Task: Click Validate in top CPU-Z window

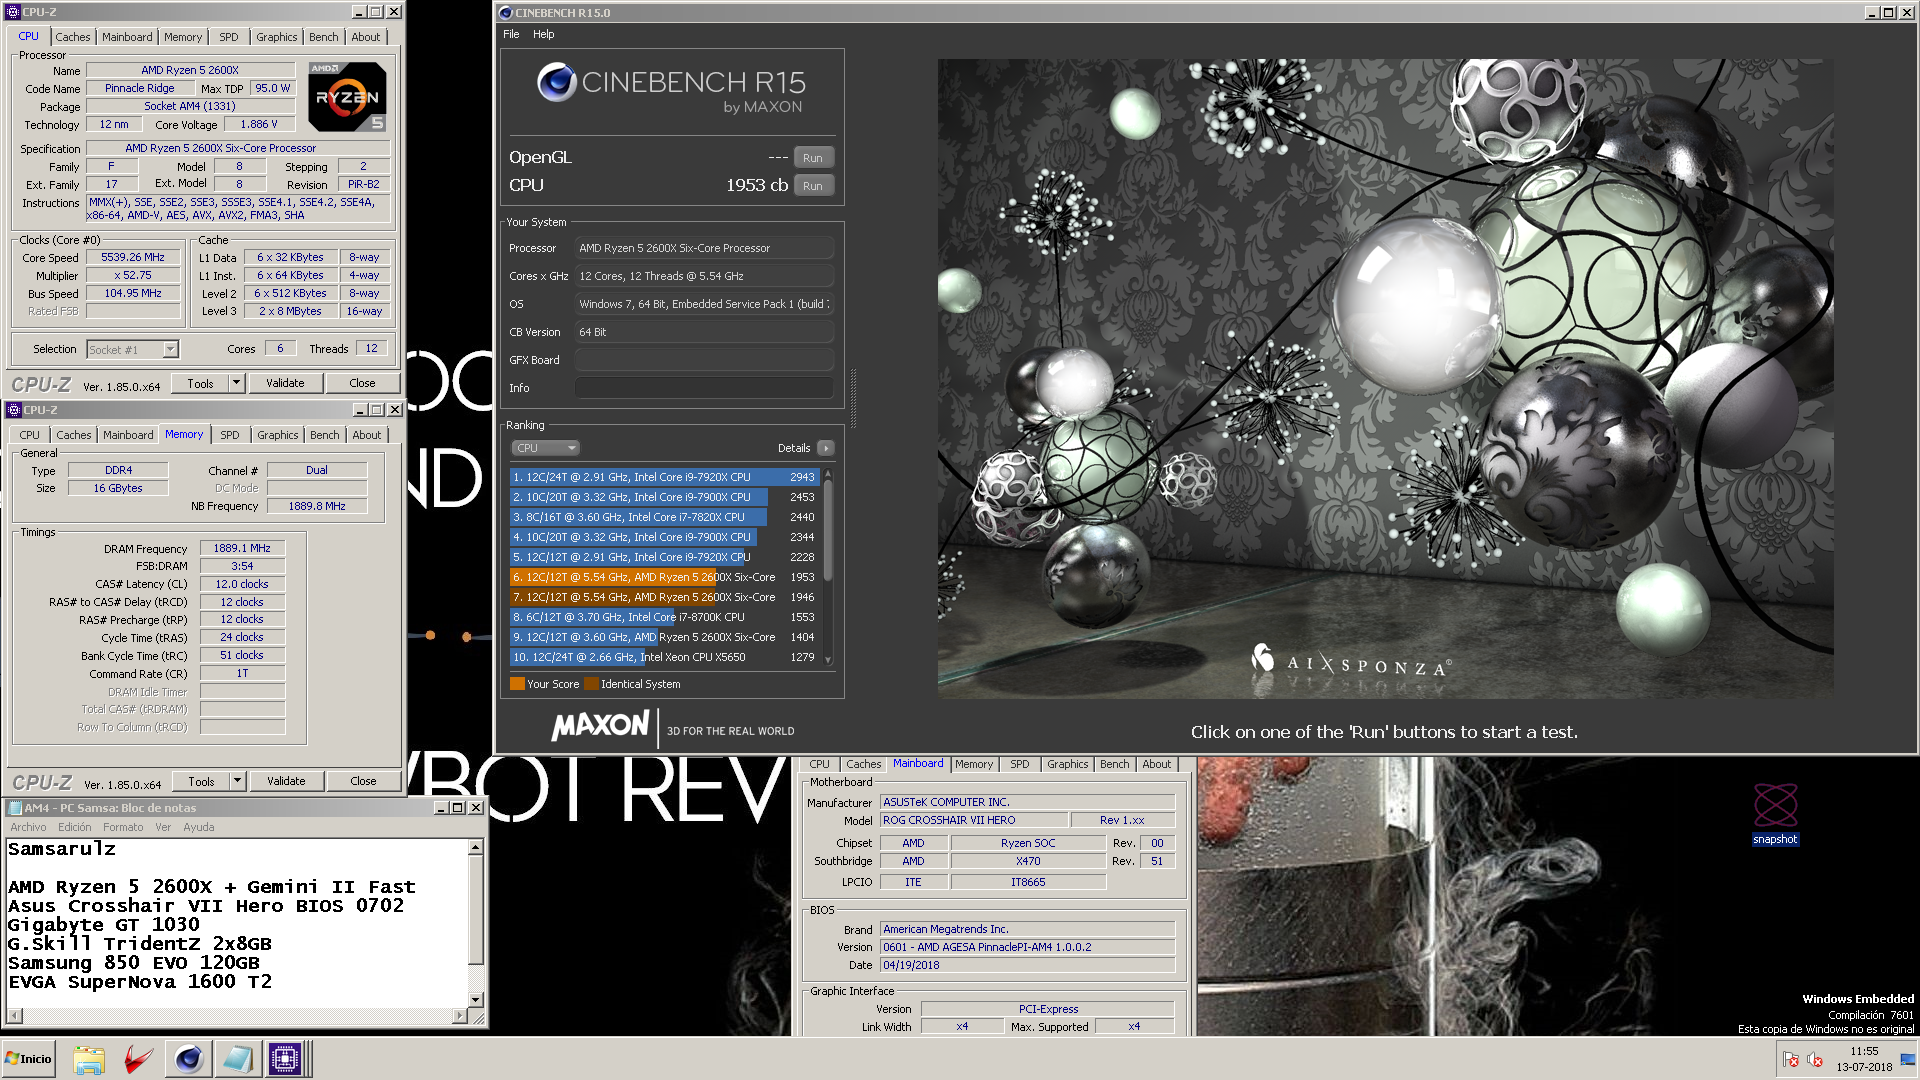Action: [285, 383]
